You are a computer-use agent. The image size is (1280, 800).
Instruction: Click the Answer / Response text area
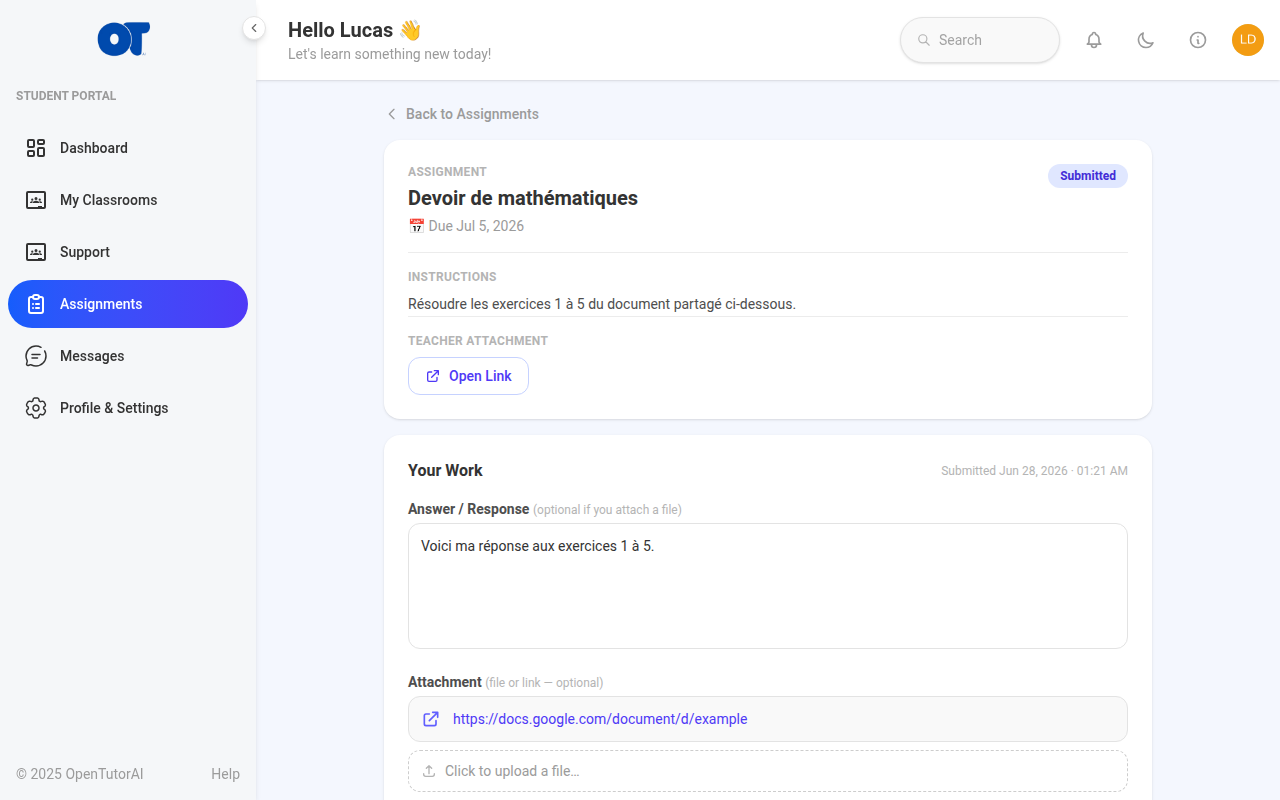tap(768, 586)
